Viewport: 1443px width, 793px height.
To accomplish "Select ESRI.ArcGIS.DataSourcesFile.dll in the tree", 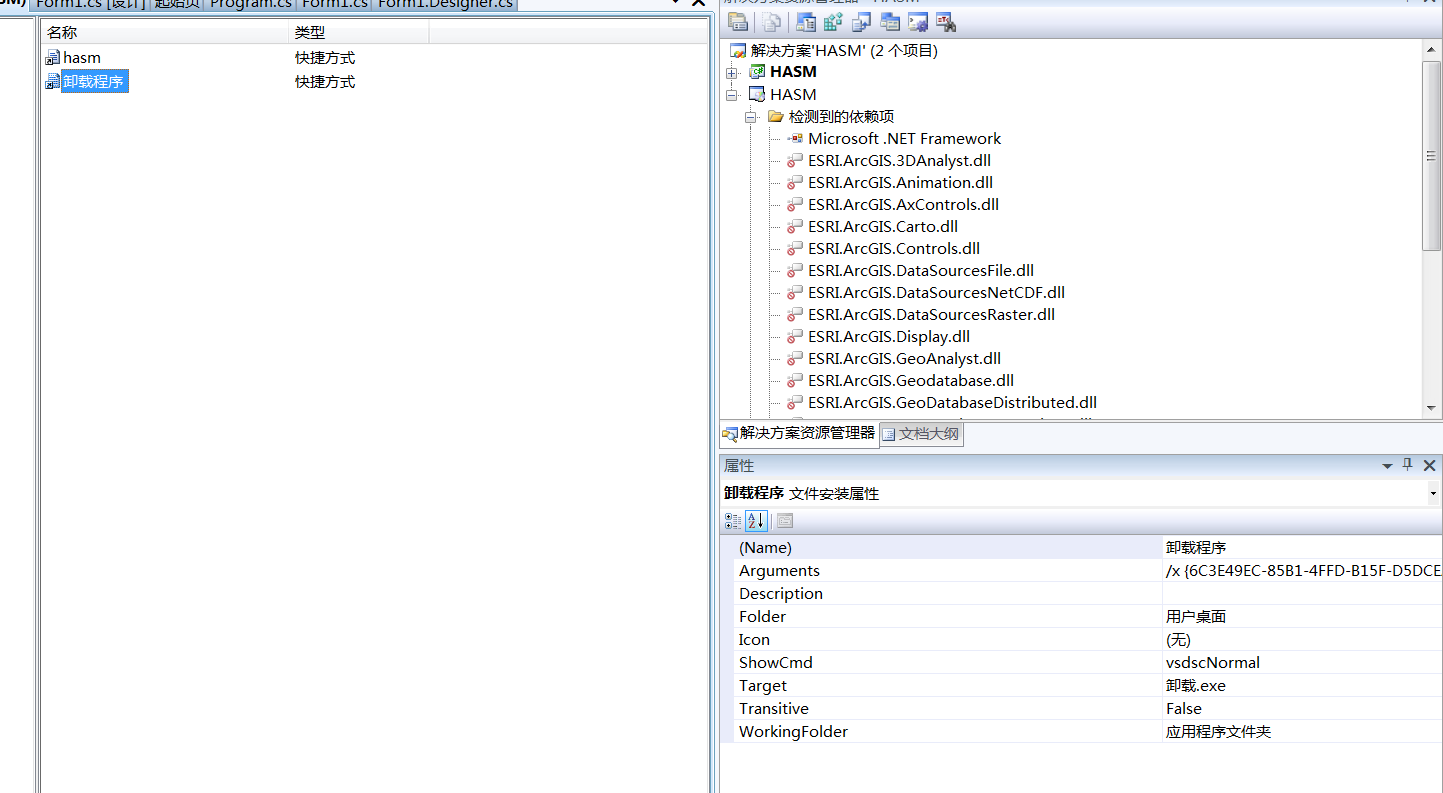I will [921, 271].
